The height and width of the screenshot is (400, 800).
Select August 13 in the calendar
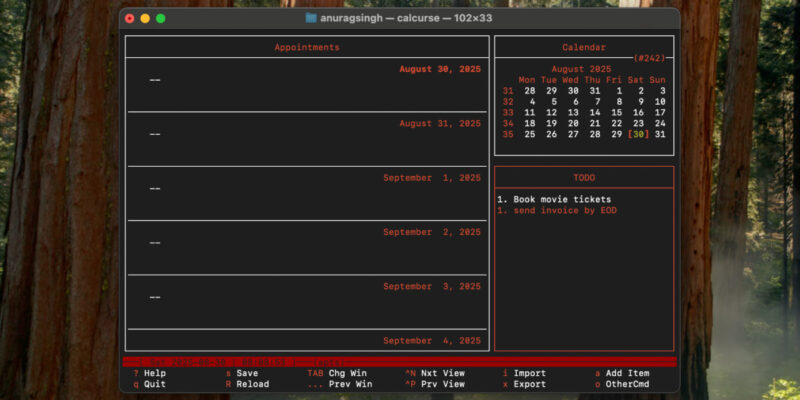[573, 113]
